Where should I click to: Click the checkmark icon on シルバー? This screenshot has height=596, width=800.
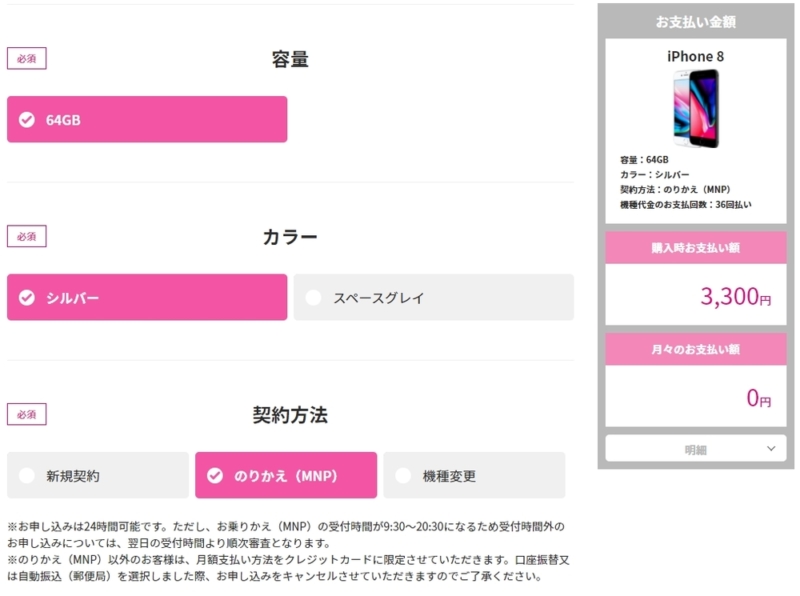coord(27,297)
